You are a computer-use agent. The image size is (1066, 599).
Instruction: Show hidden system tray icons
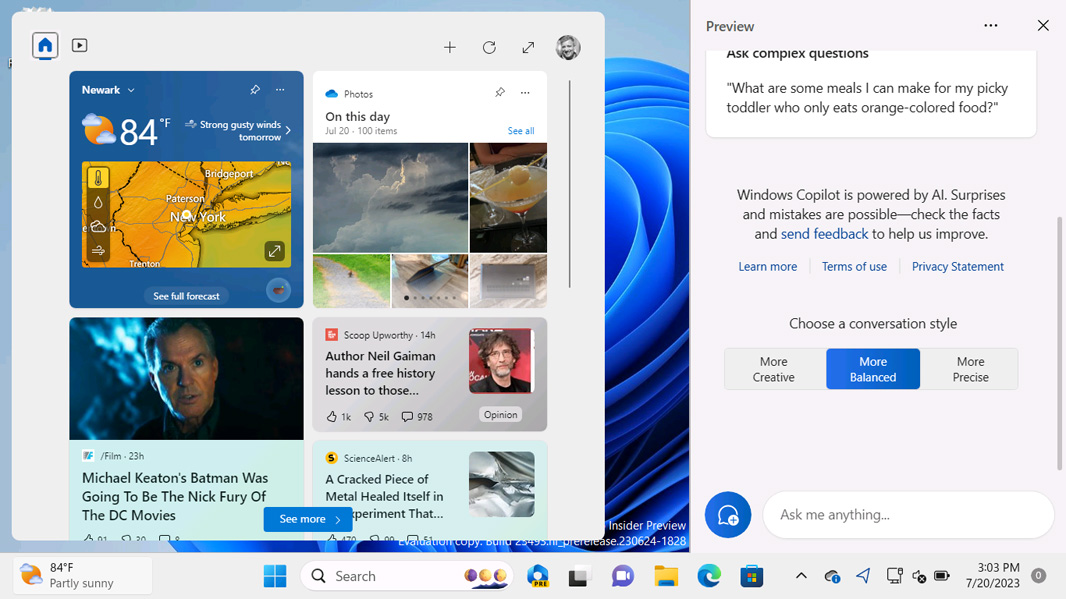(801, 576)
